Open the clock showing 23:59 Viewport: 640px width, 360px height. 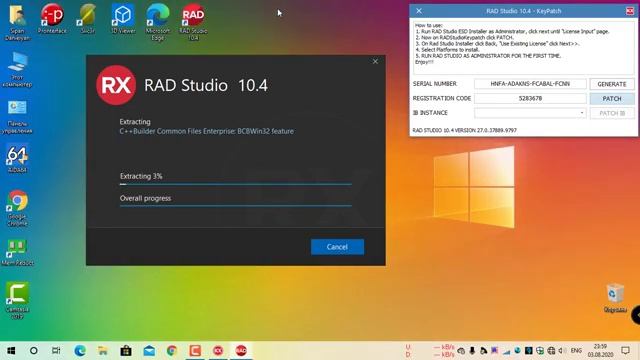[x=600, y=351]
